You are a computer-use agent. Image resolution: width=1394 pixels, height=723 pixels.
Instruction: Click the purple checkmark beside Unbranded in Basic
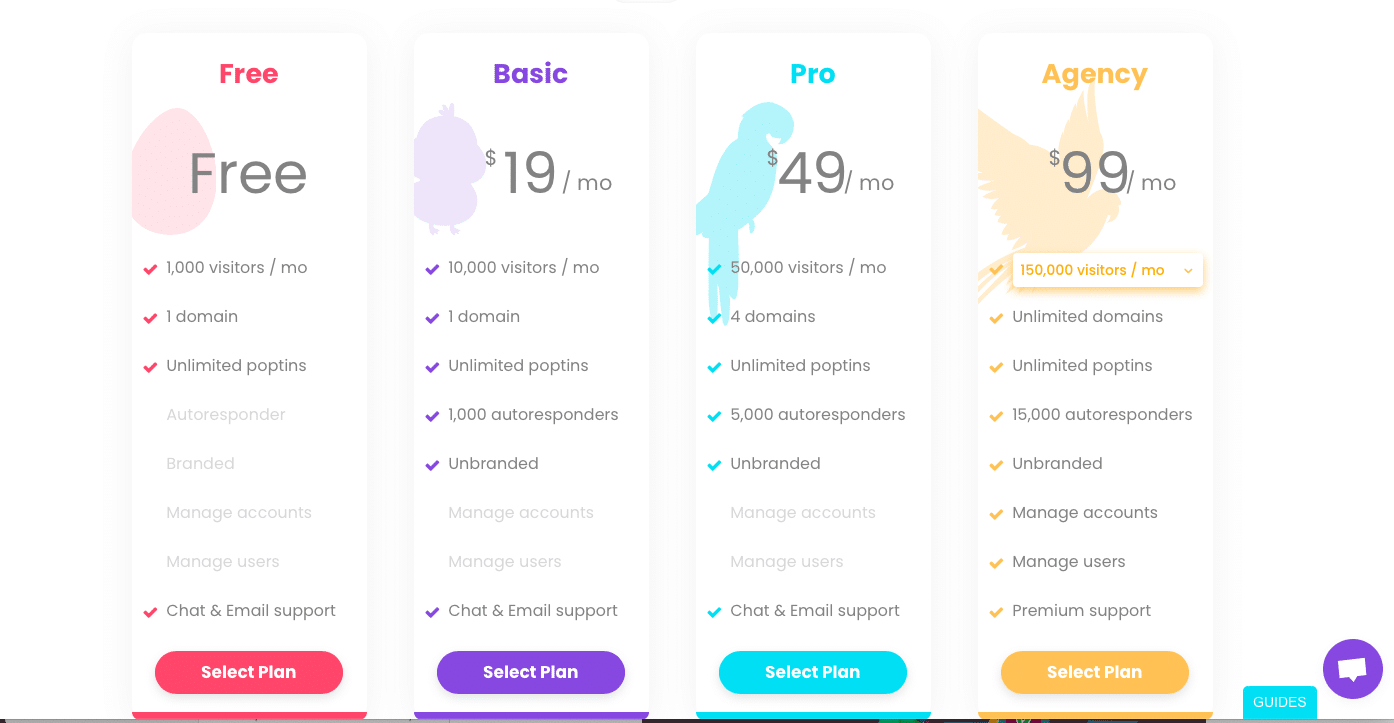pyautogui.click(x=432, y=465)
